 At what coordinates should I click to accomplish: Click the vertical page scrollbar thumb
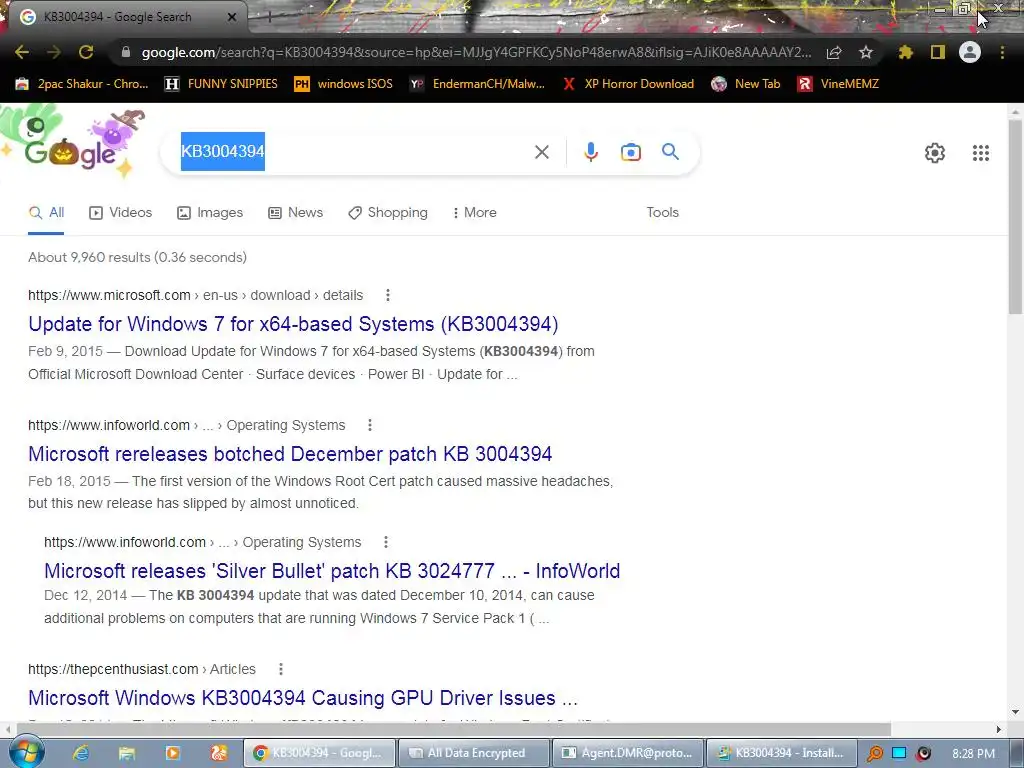point(1016,216)
